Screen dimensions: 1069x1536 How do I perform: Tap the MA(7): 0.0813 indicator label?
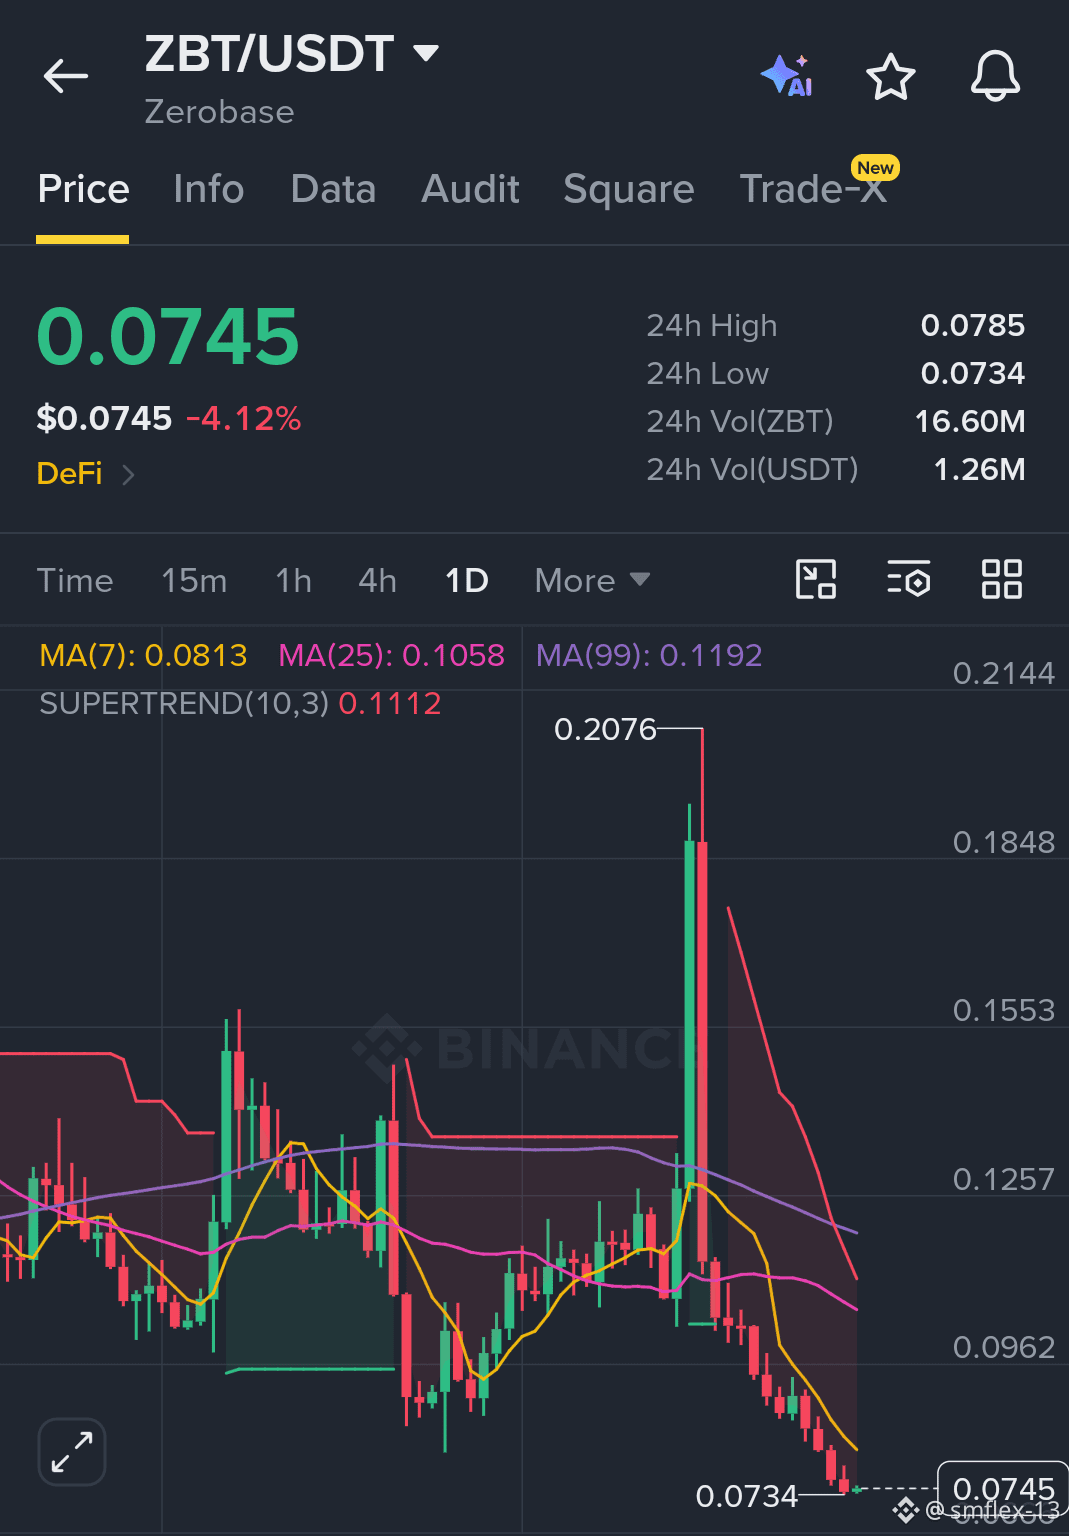(143, 655)
